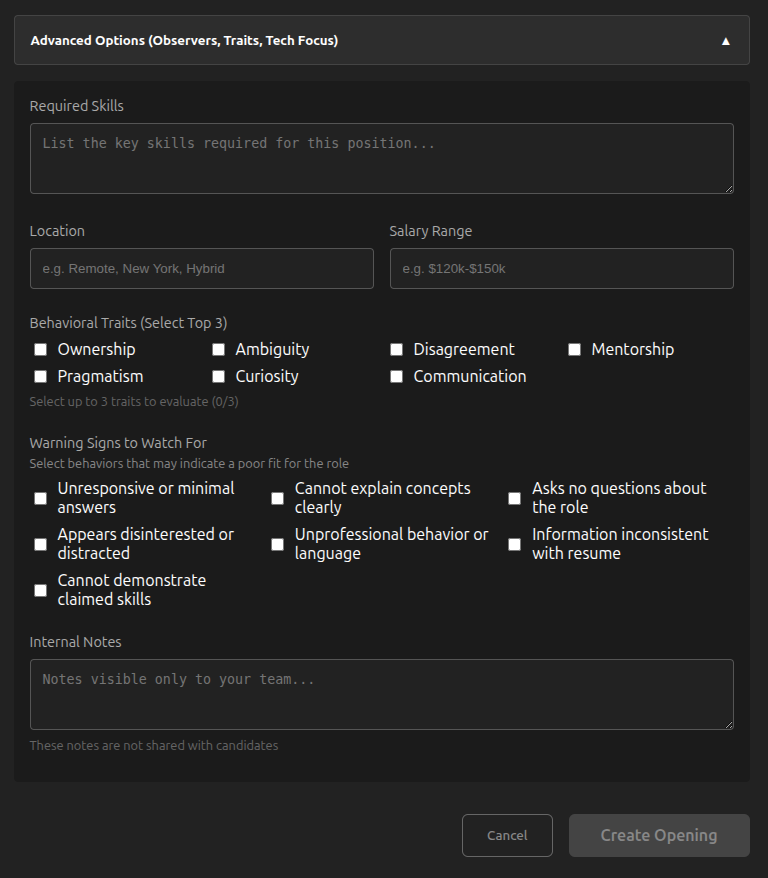Tick Asks no questions about the role
Viewport: 768px width, 878px height.
pyautogui.click(x=515, y=498)
